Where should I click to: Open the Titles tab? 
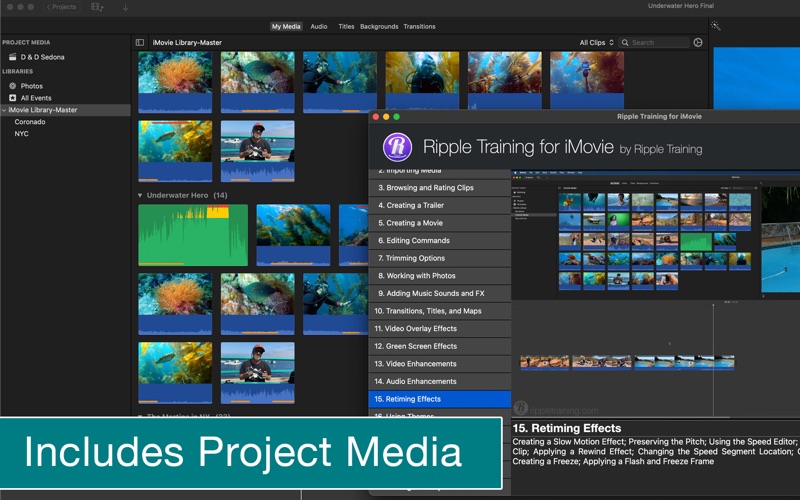tap(346, 27)
